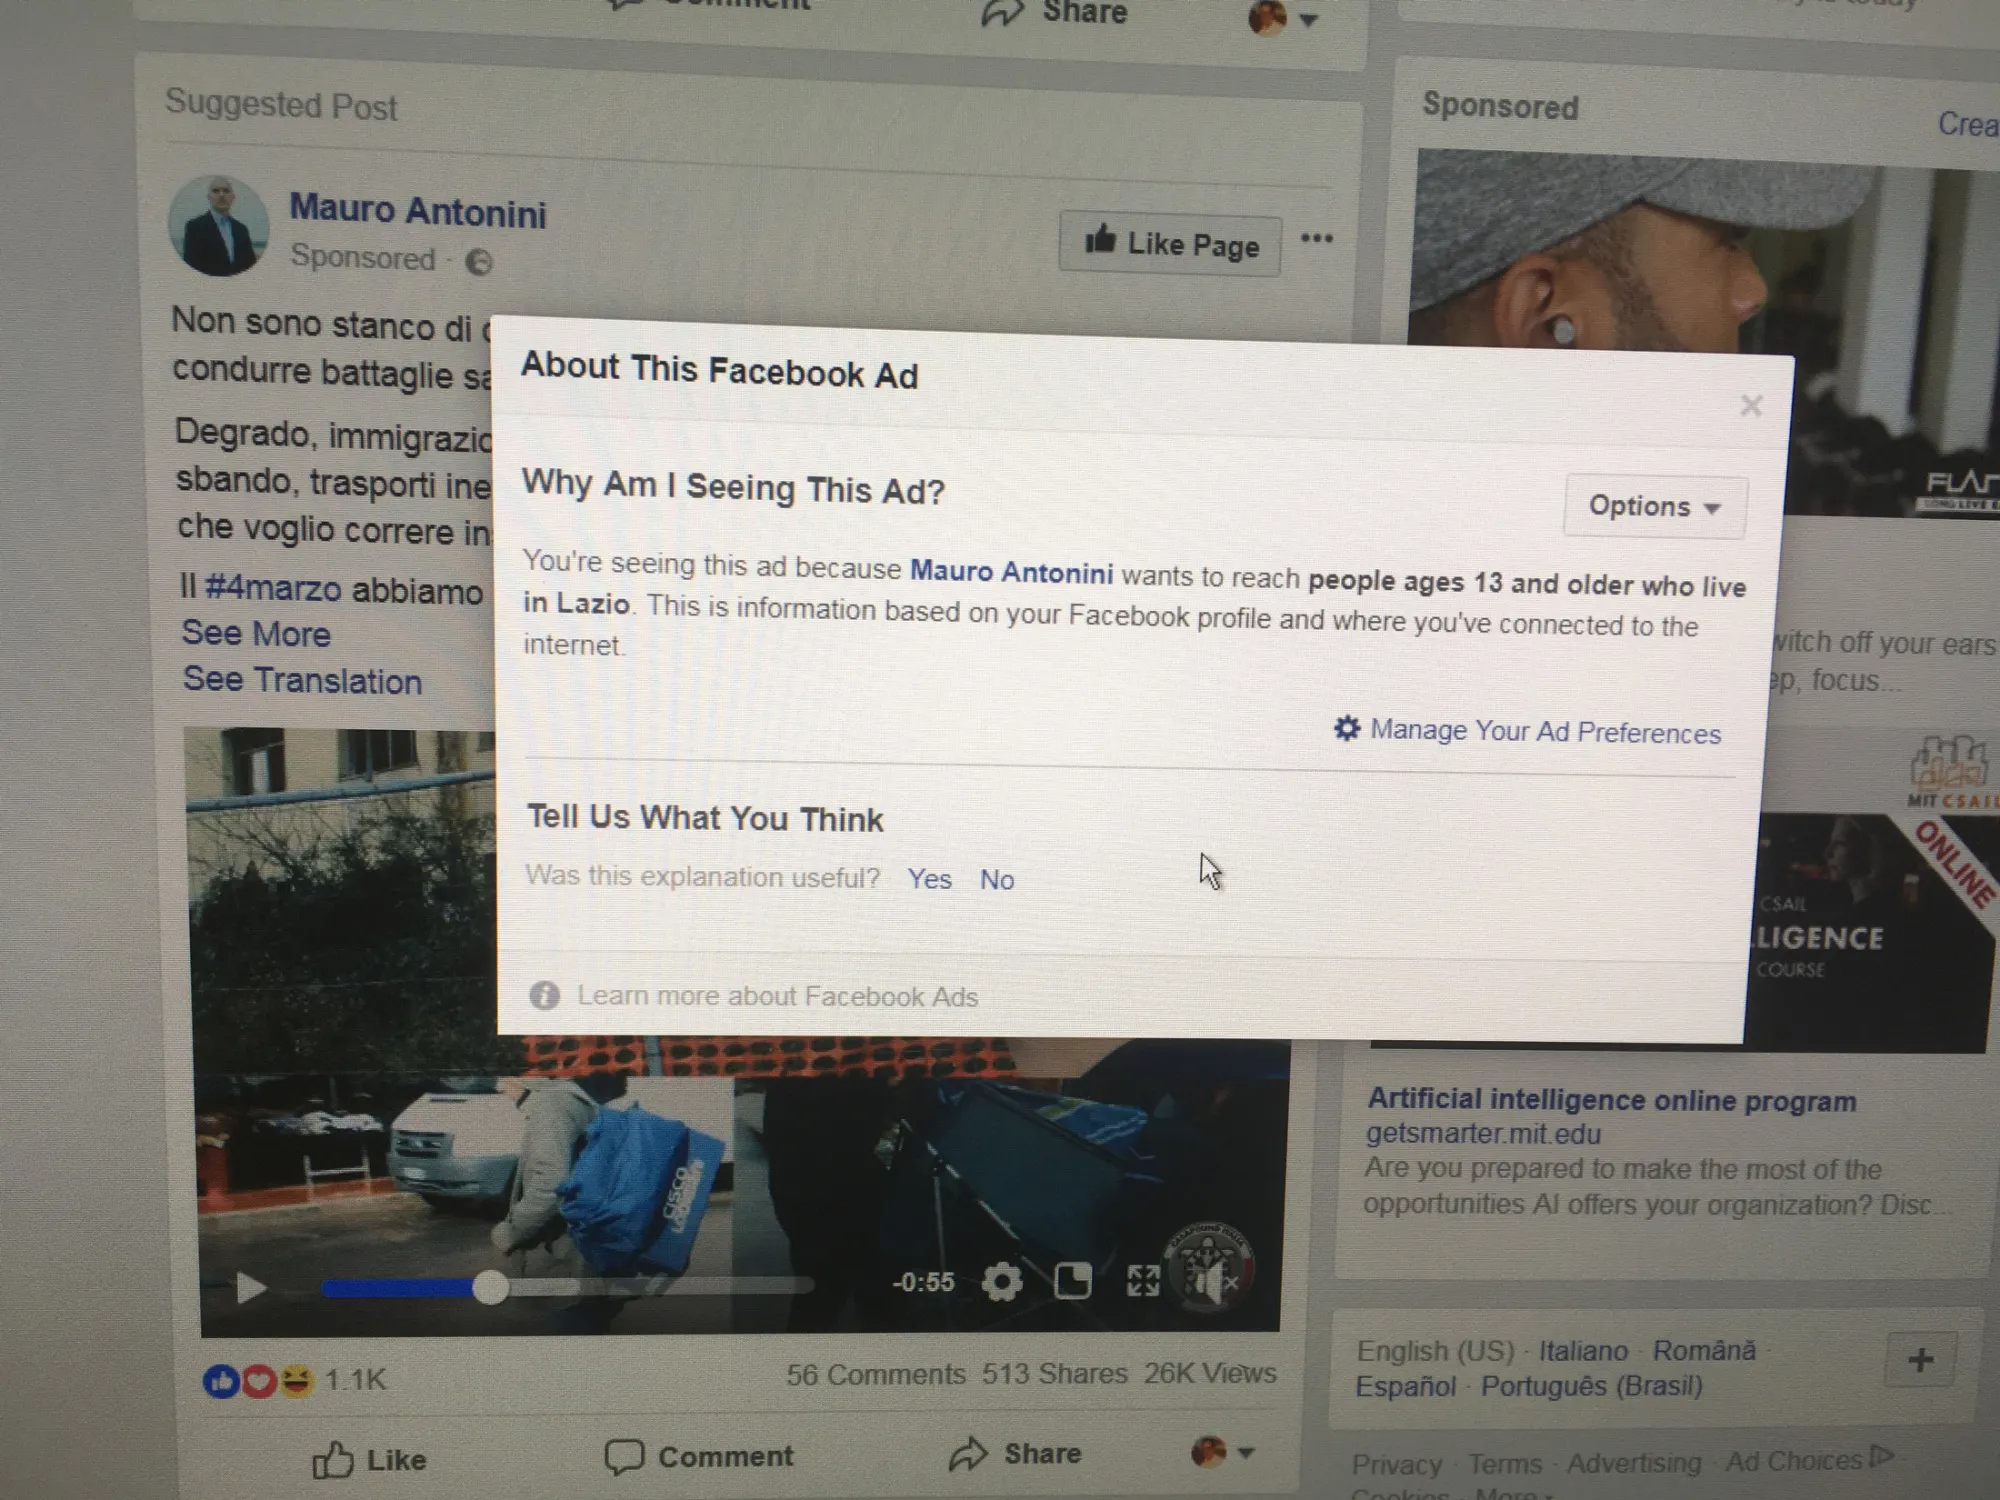
Task: Answer No to explanation useful question
Action: pos(997,880)
